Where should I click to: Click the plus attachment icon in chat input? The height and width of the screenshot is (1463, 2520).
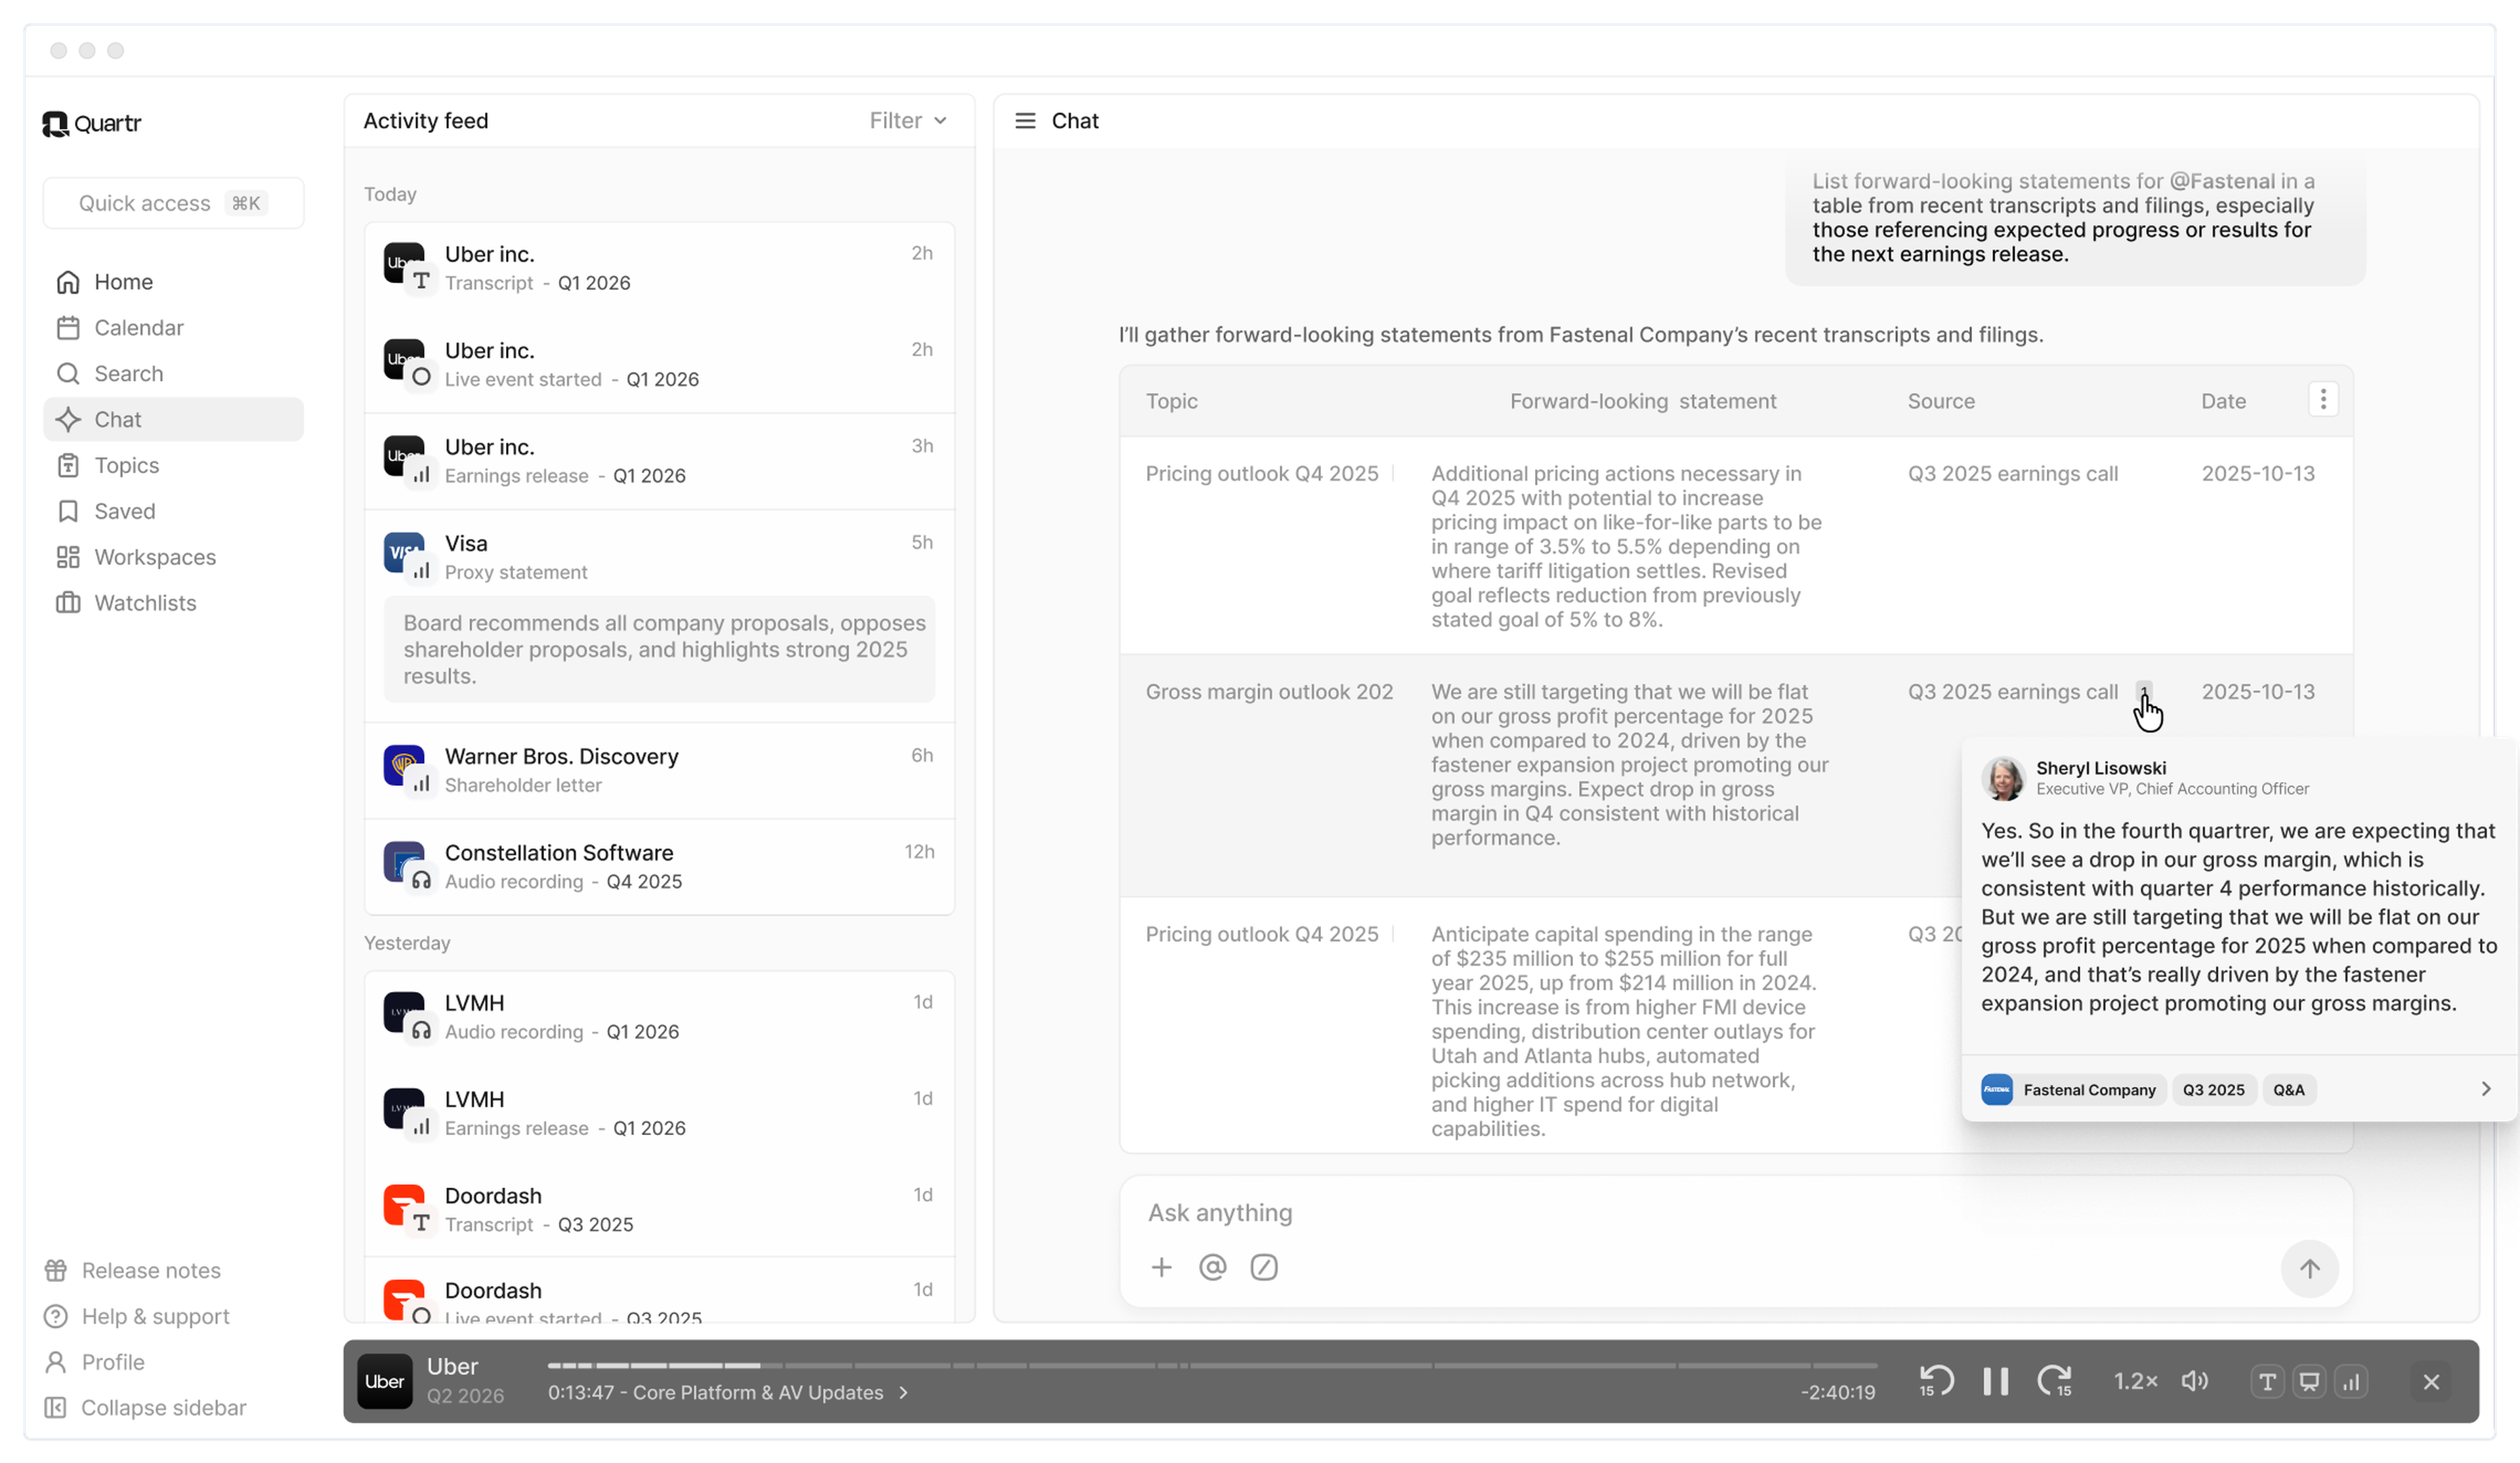(x=1161, y=1267)
